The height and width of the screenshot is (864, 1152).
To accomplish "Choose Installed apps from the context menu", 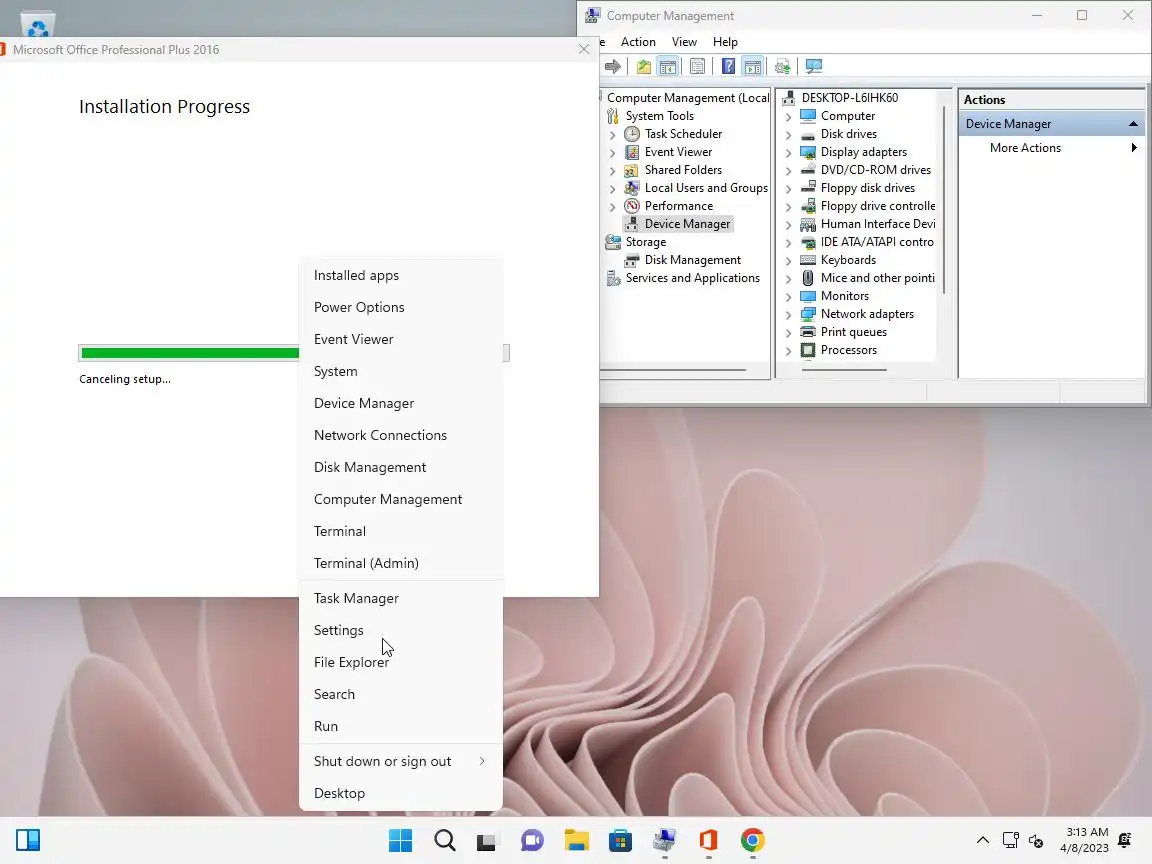I will [x=400, y=276].
